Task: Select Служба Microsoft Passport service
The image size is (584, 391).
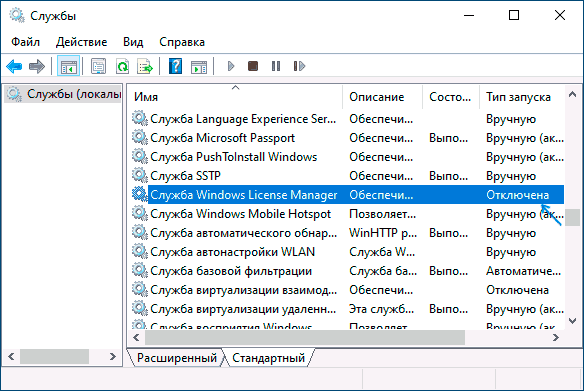Action: coord(222,138)
